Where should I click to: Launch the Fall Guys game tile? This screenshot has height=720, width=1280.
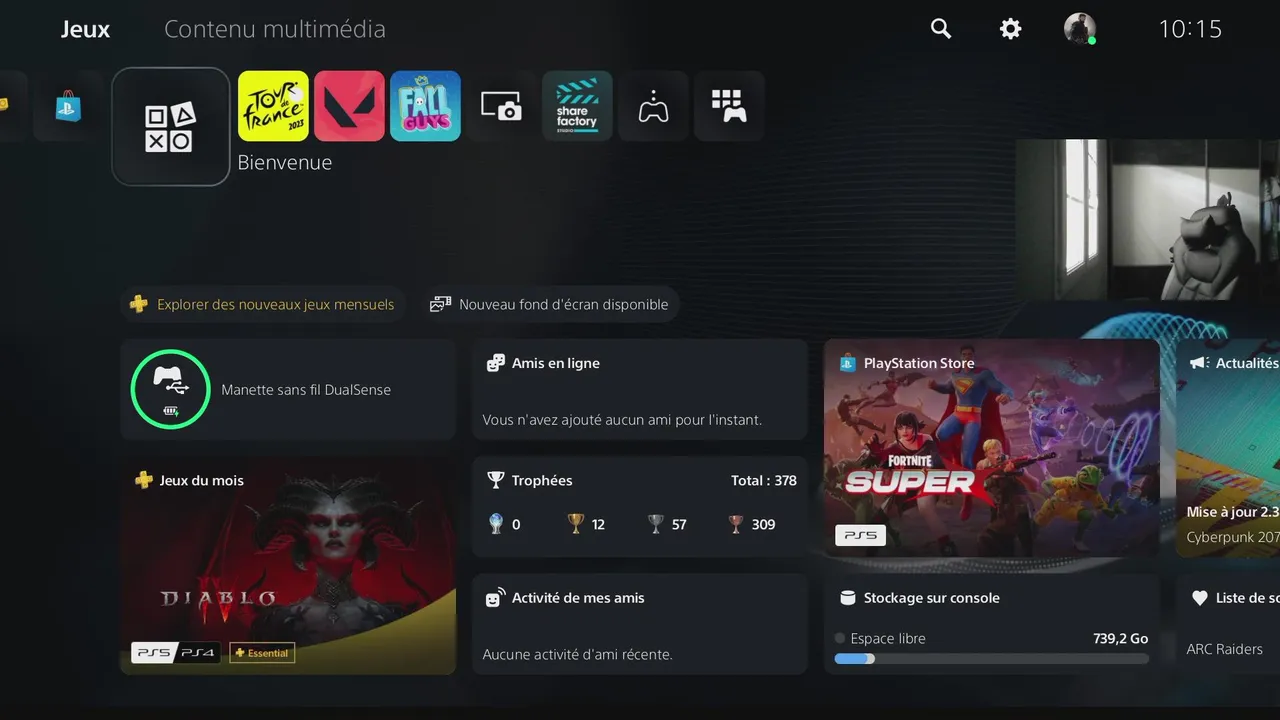(x=425, y=105)
